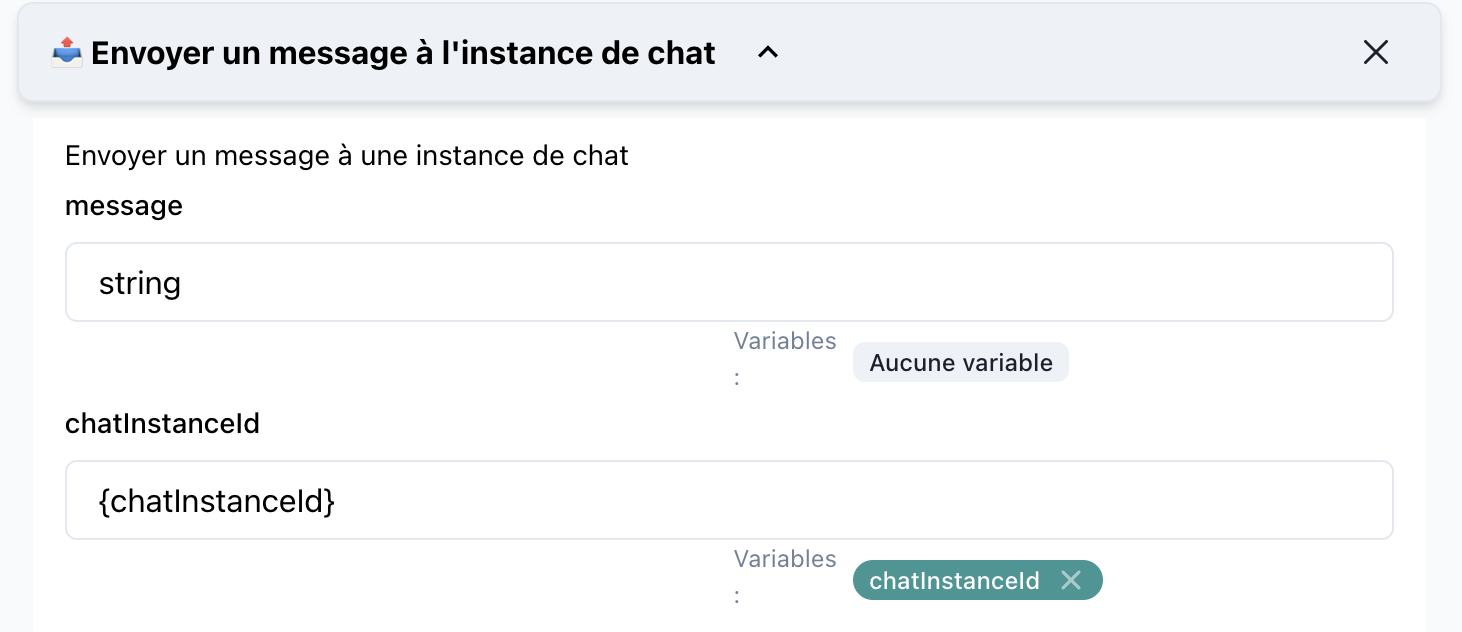Click the inbox tray icon in header
1462x632 pixels.
pos(66,52)
